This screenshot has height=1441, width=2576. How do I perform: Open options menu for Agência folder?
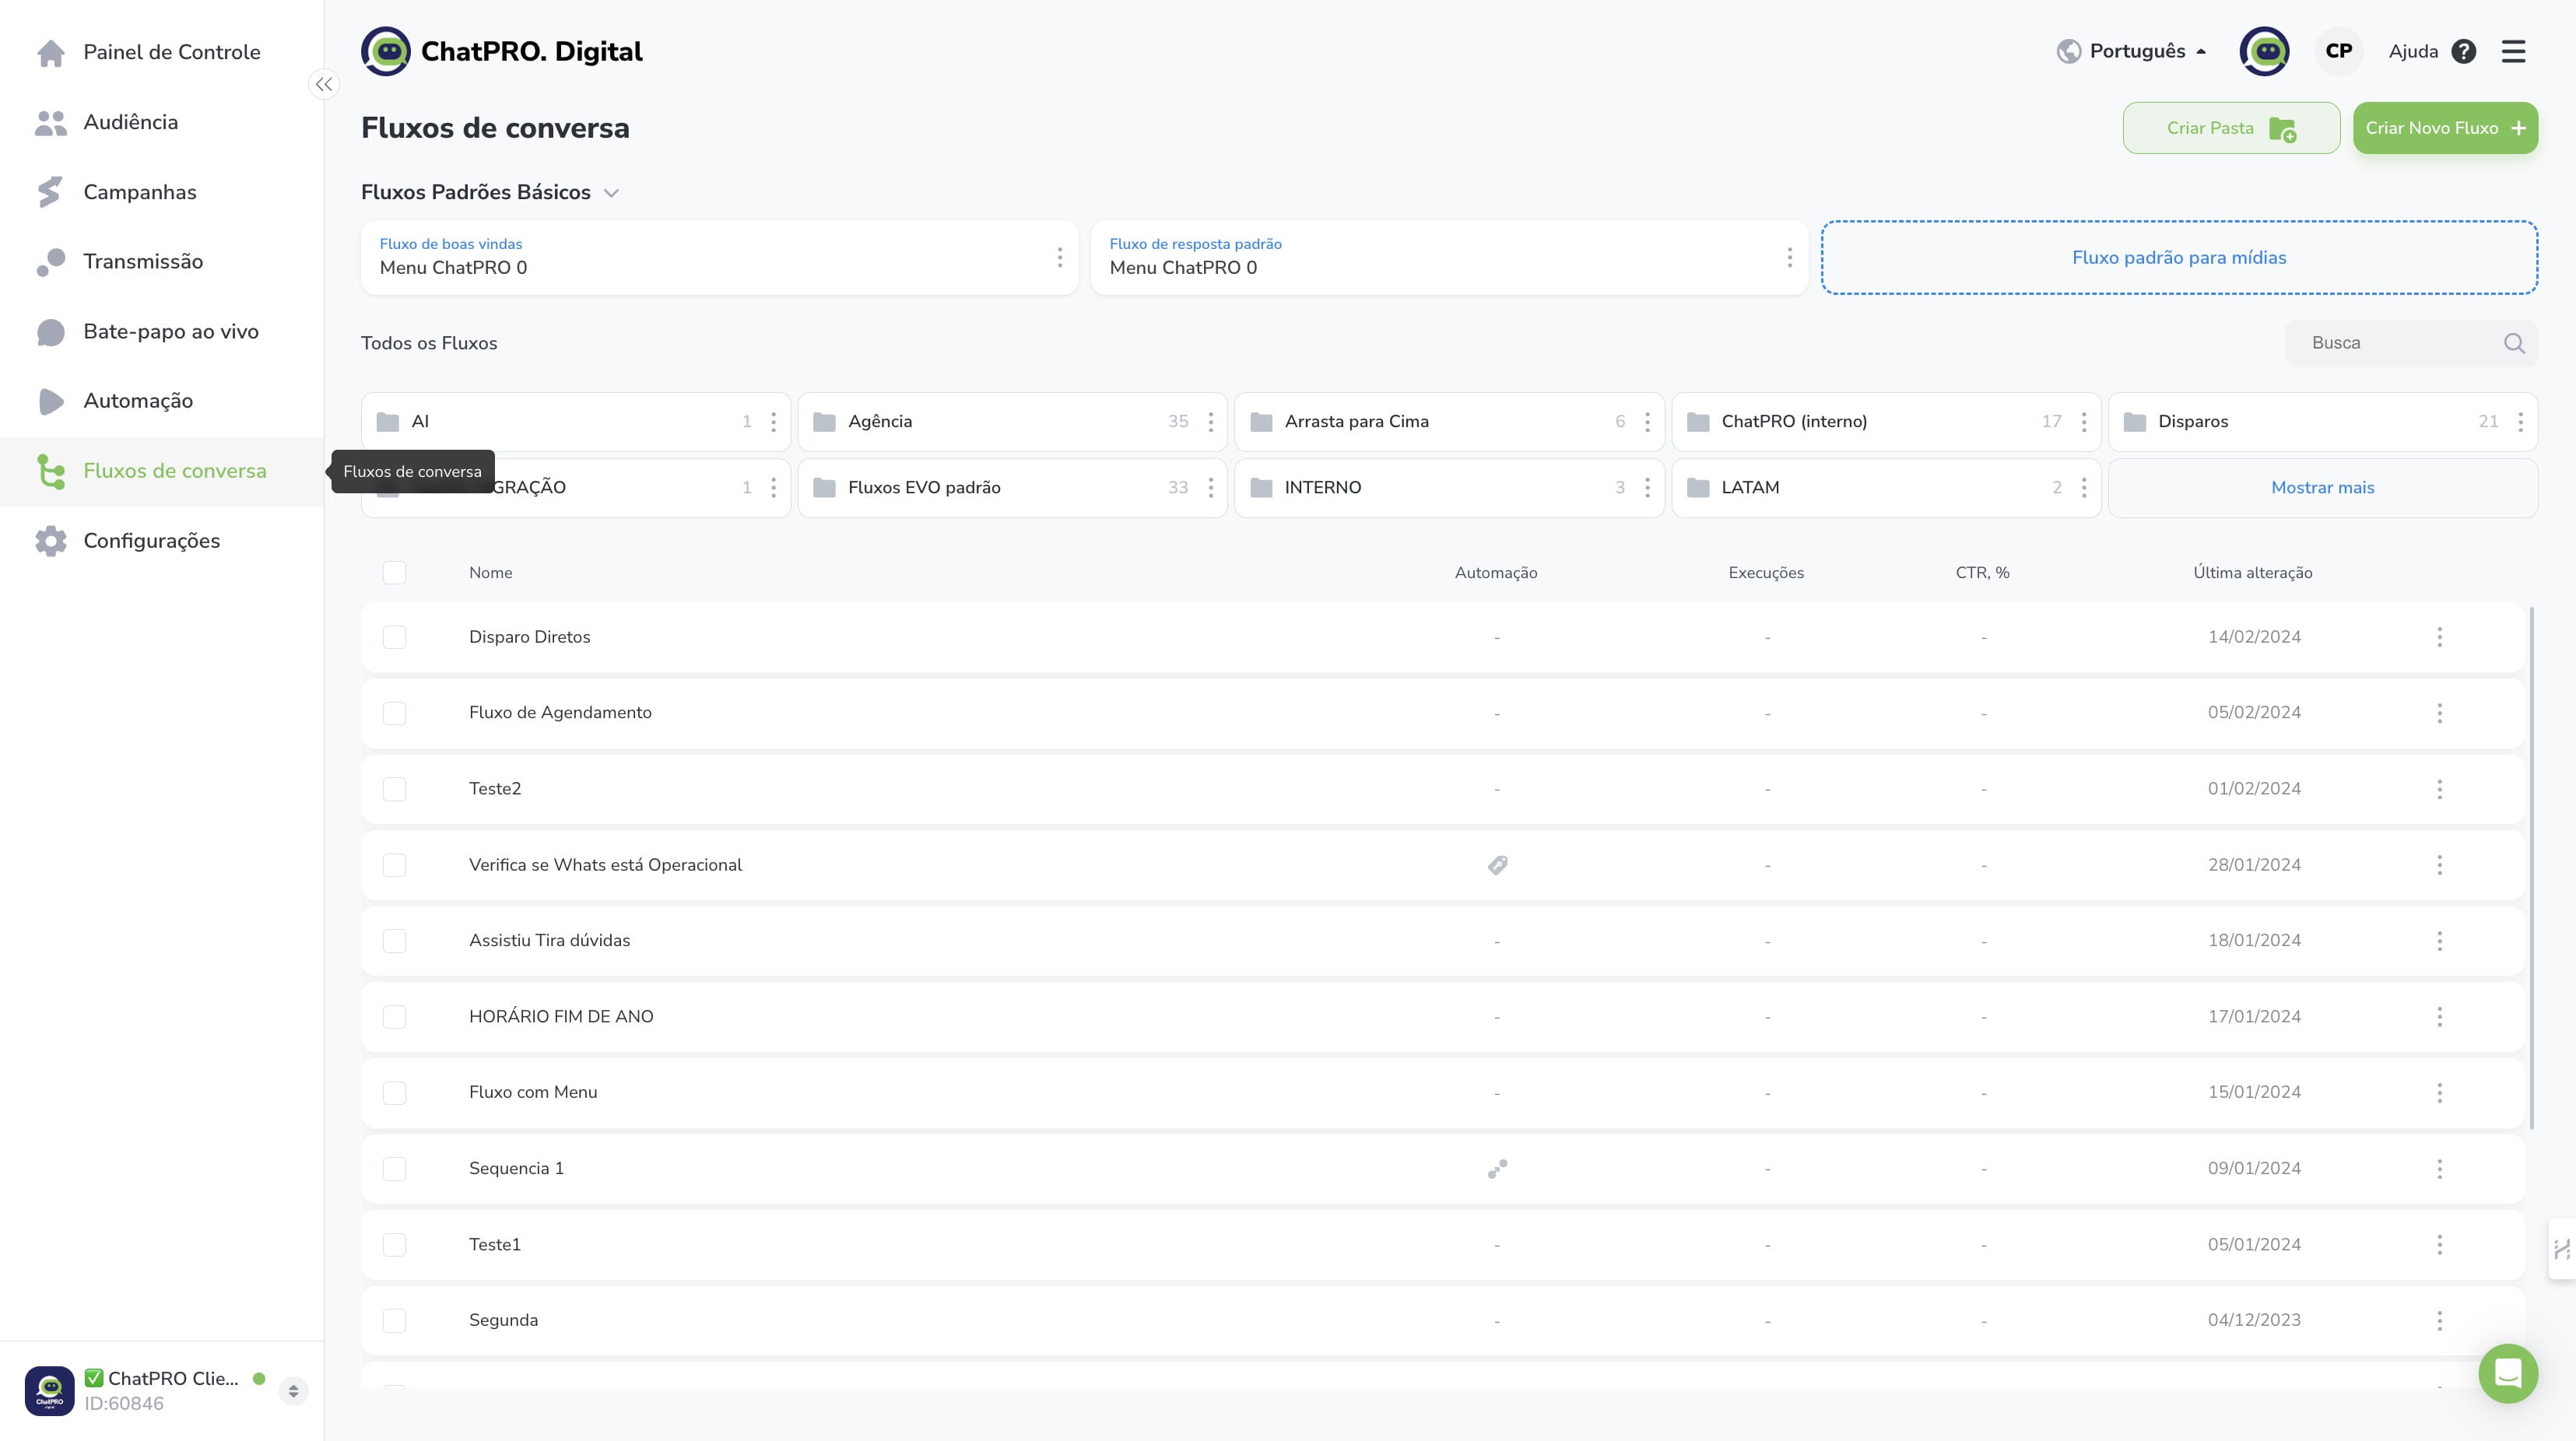tap(1210, 422)
